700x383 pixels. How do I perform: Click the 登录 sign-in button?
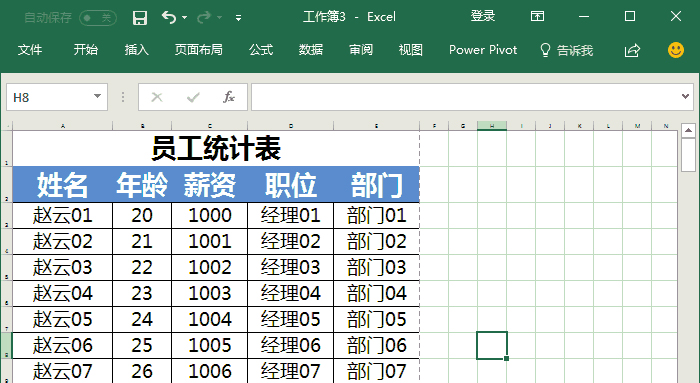[483, 17]
